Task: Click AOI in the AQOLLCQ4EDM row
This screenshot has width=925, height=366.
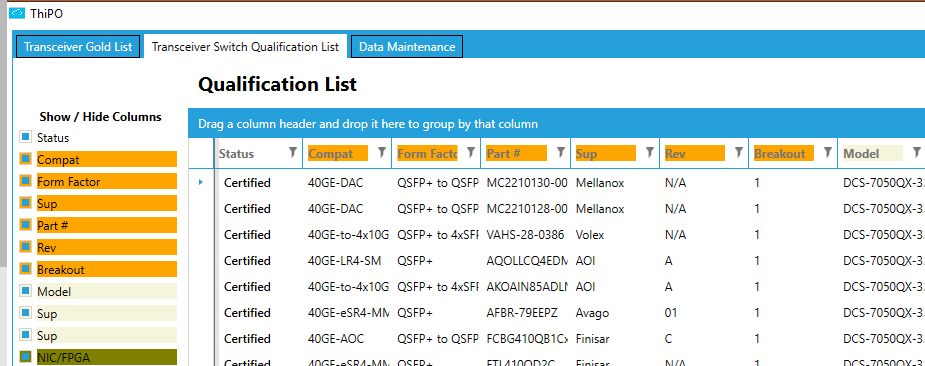Action: tap(585, 261)
